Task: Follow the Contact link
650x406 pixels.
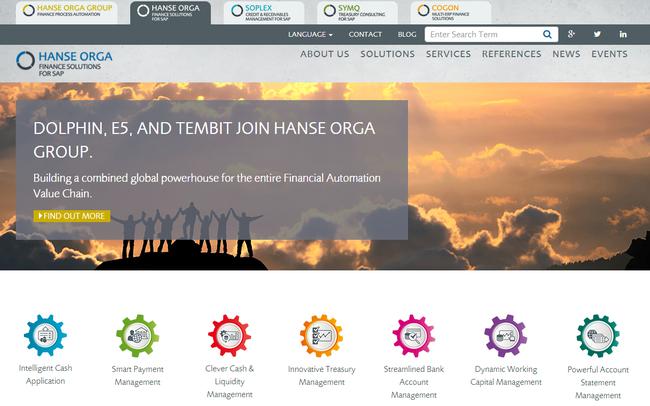Action: click(365, 34)
